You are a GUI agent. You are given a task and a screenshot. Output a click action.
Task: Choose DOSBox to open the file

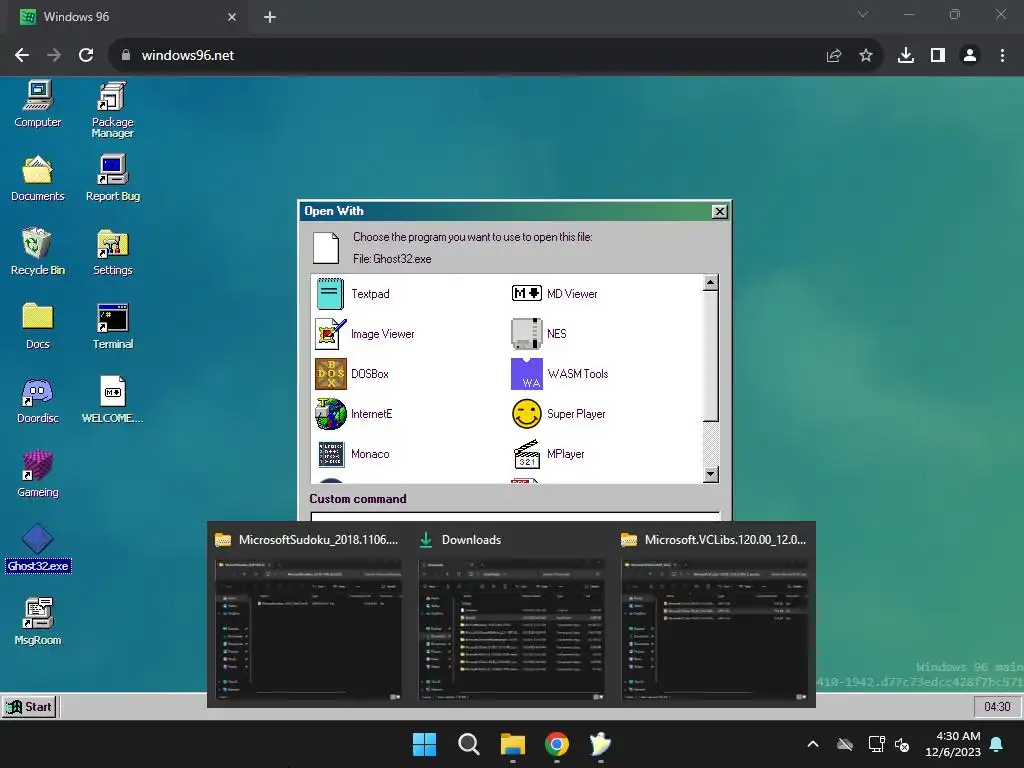(353, 374)
